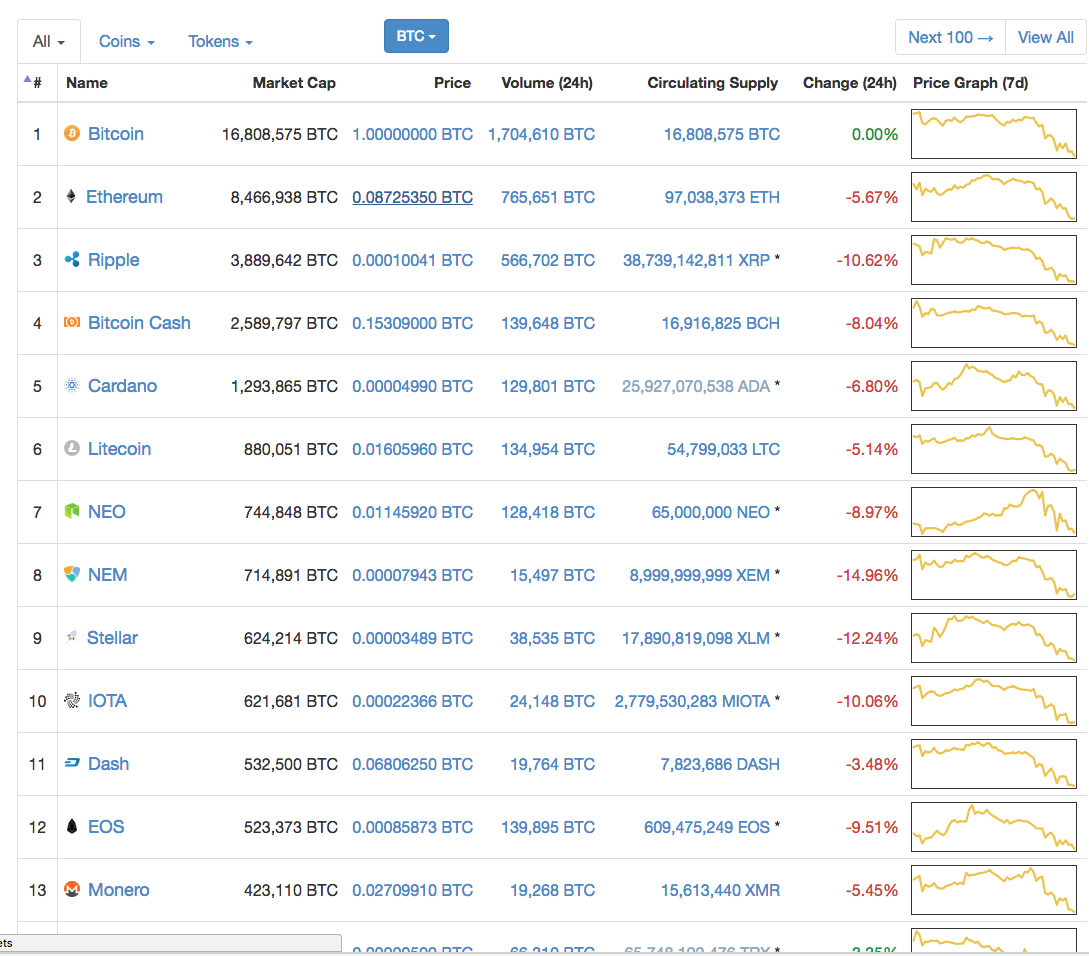The image size is (1089, 956).
Task: Open the Ethereum name link
Action: point(124,197)
